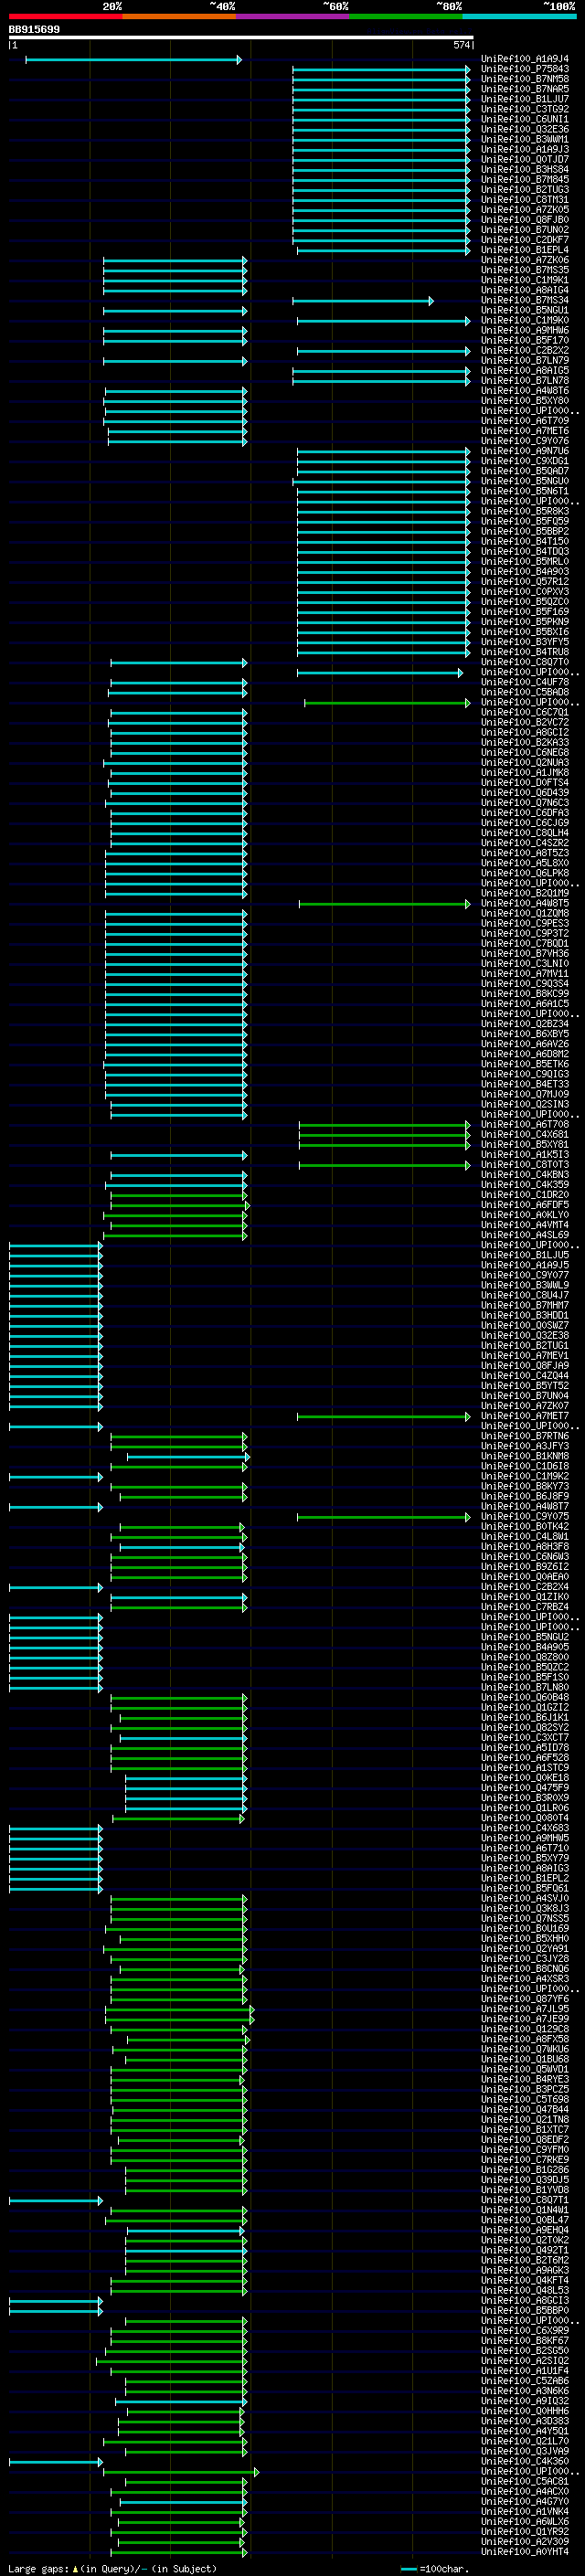This screenshot has height=2576, width=585.
Task: Click the cyan alignment bar for UniRef100_A9EHQ4
Action: (x=186, y=2231)
